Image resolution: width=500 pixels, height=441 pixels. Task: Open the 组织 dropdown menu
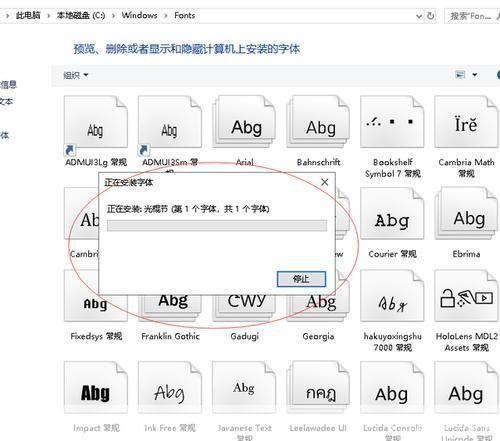point(76,75)
